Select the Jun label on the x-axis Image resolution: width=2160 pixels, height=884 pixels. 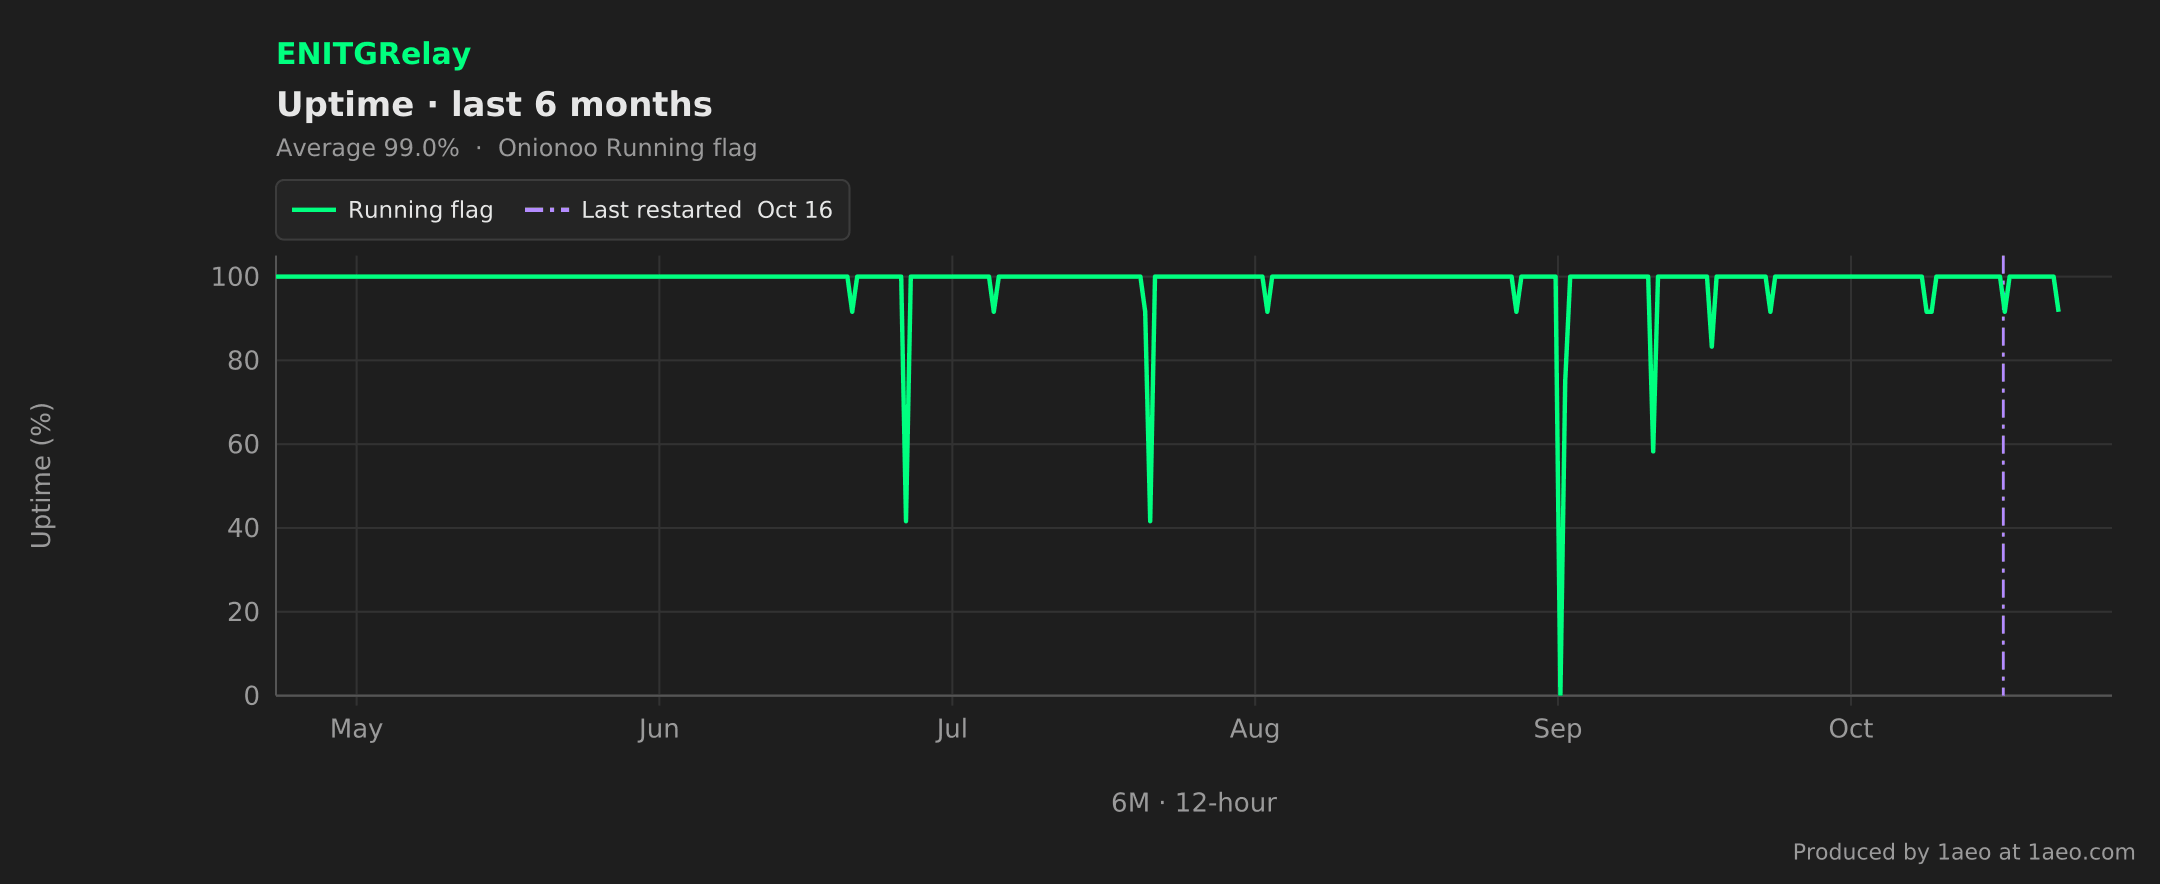pyautogui.click(x=659, y=729)
